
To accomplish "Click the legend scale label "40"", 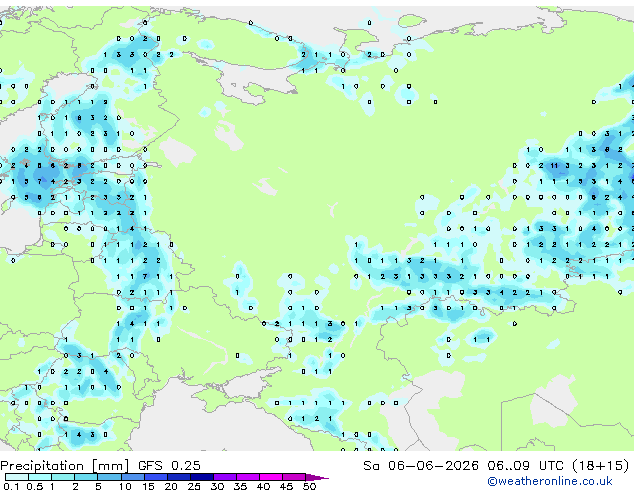I will pos(263,486).
